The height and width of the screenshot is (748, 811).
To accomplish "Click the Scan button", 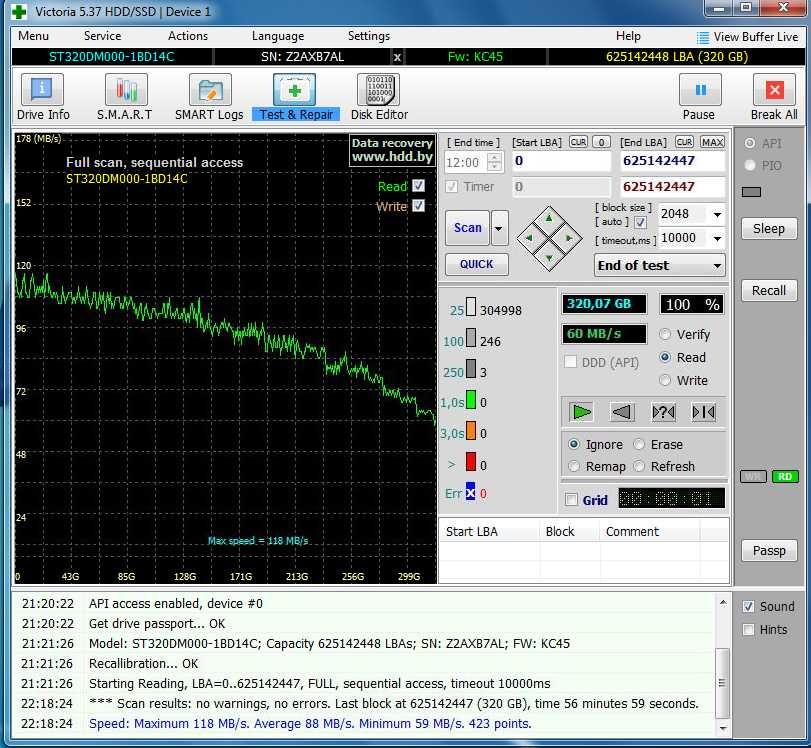I will [467, 228].
